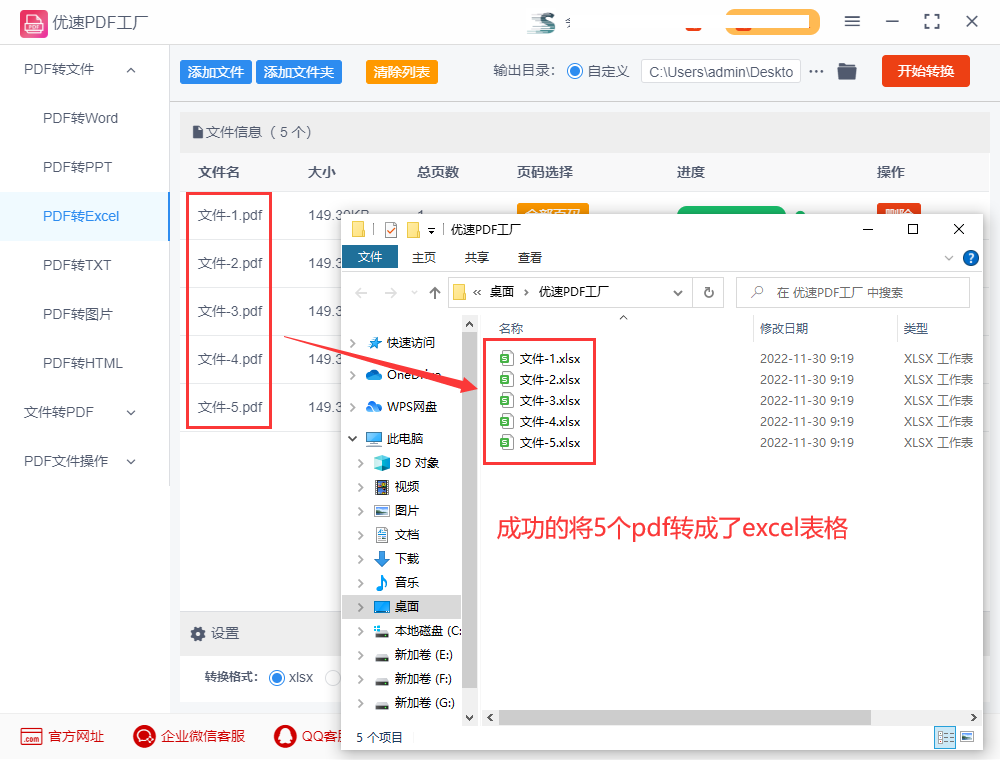
Task: Click the 文件-3.xlsx file icon
Action: pos(506,400)
